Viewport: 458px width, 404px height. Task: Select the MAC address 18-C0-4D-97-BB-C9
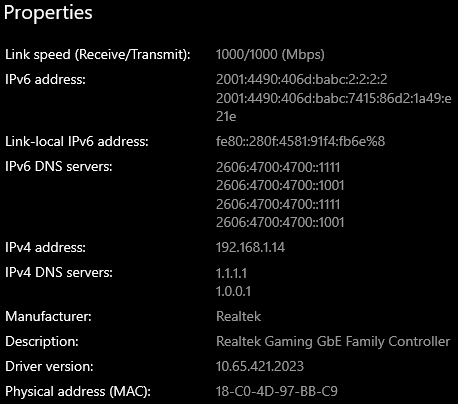pos(277,391)
